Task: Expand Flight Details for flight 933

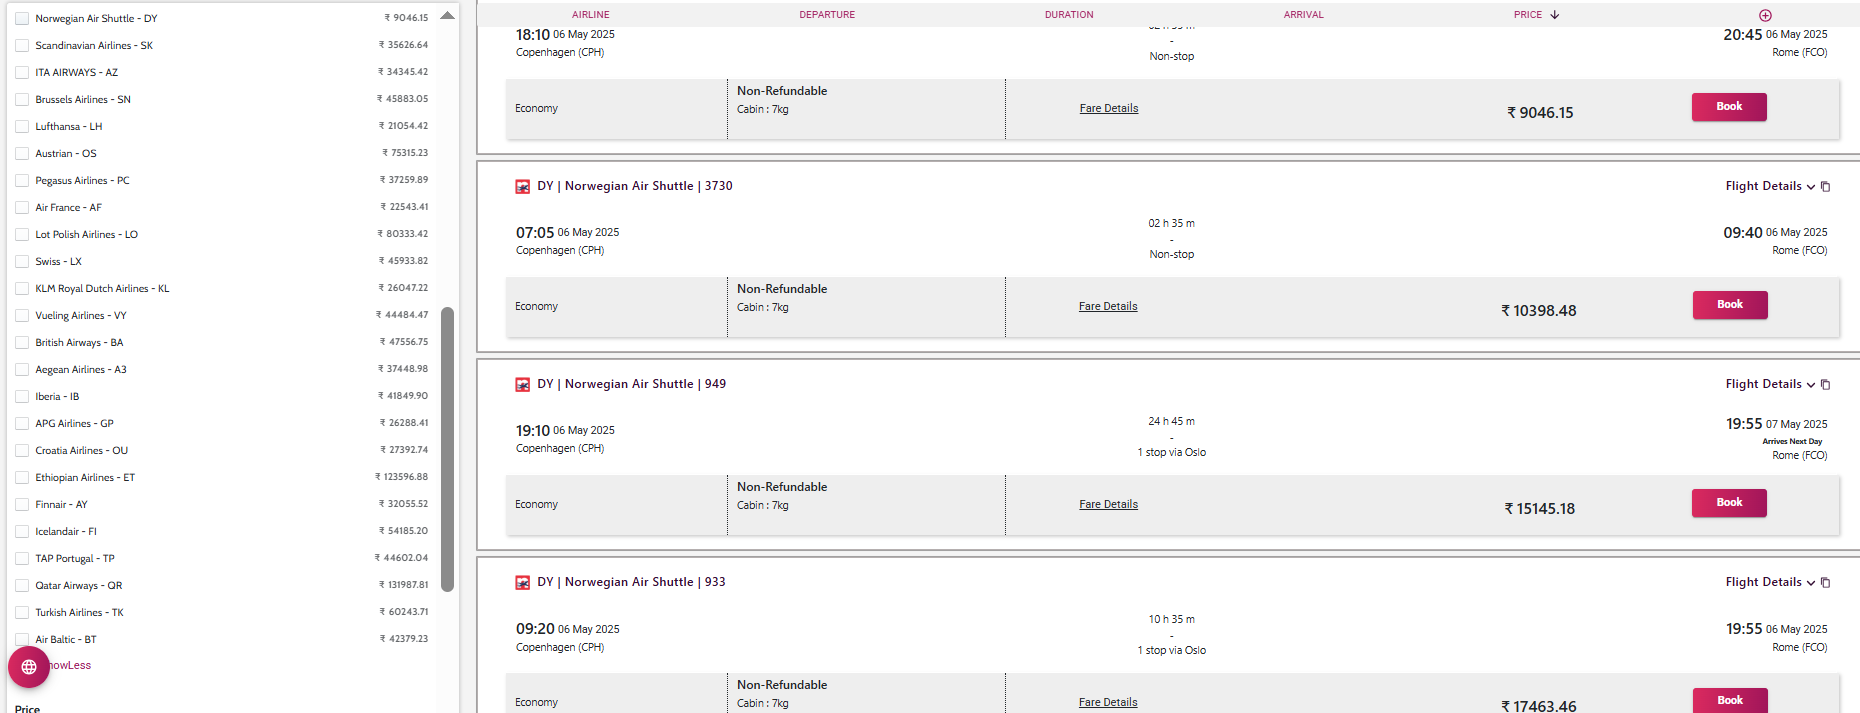Action: [x=1769, y=582]
